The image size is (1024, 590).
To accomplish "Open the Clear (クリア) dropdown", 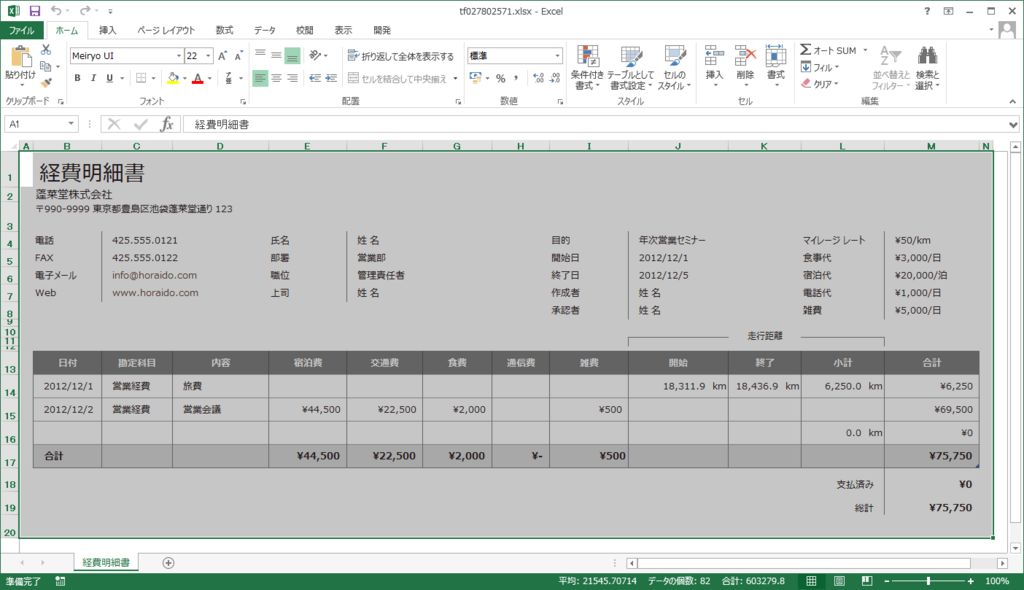I will pos(820,84).
